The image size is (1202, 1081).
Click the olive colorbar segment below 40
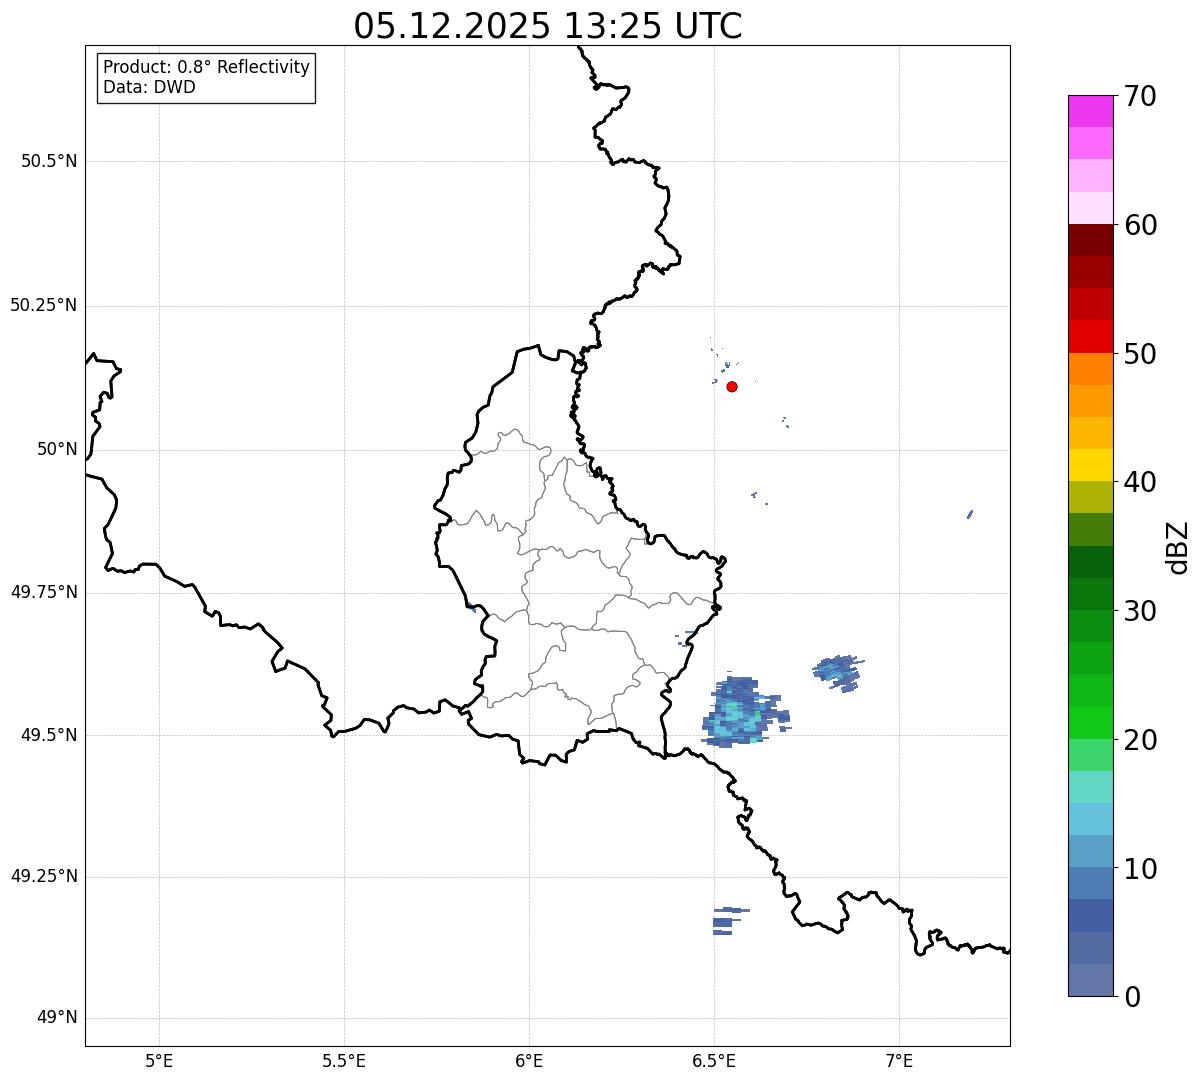coord(1090,497)
